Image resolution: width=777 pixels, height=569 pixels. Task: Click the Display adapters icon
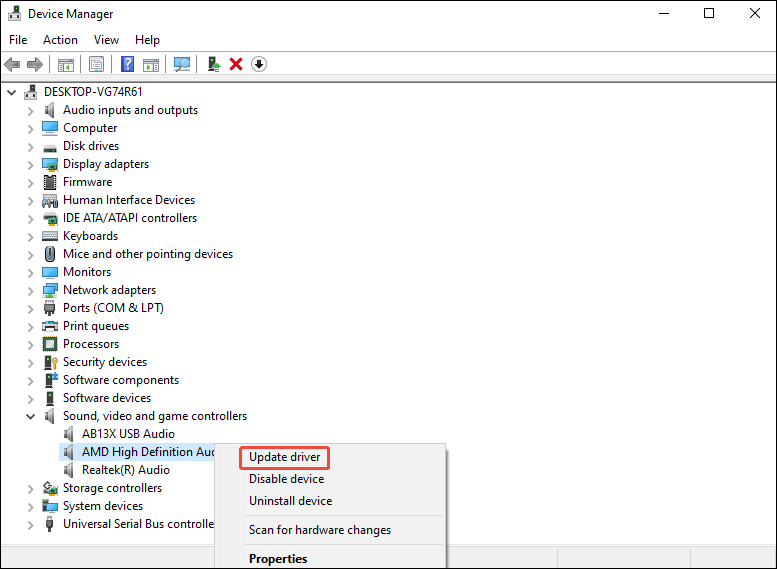tap(50, 164)
